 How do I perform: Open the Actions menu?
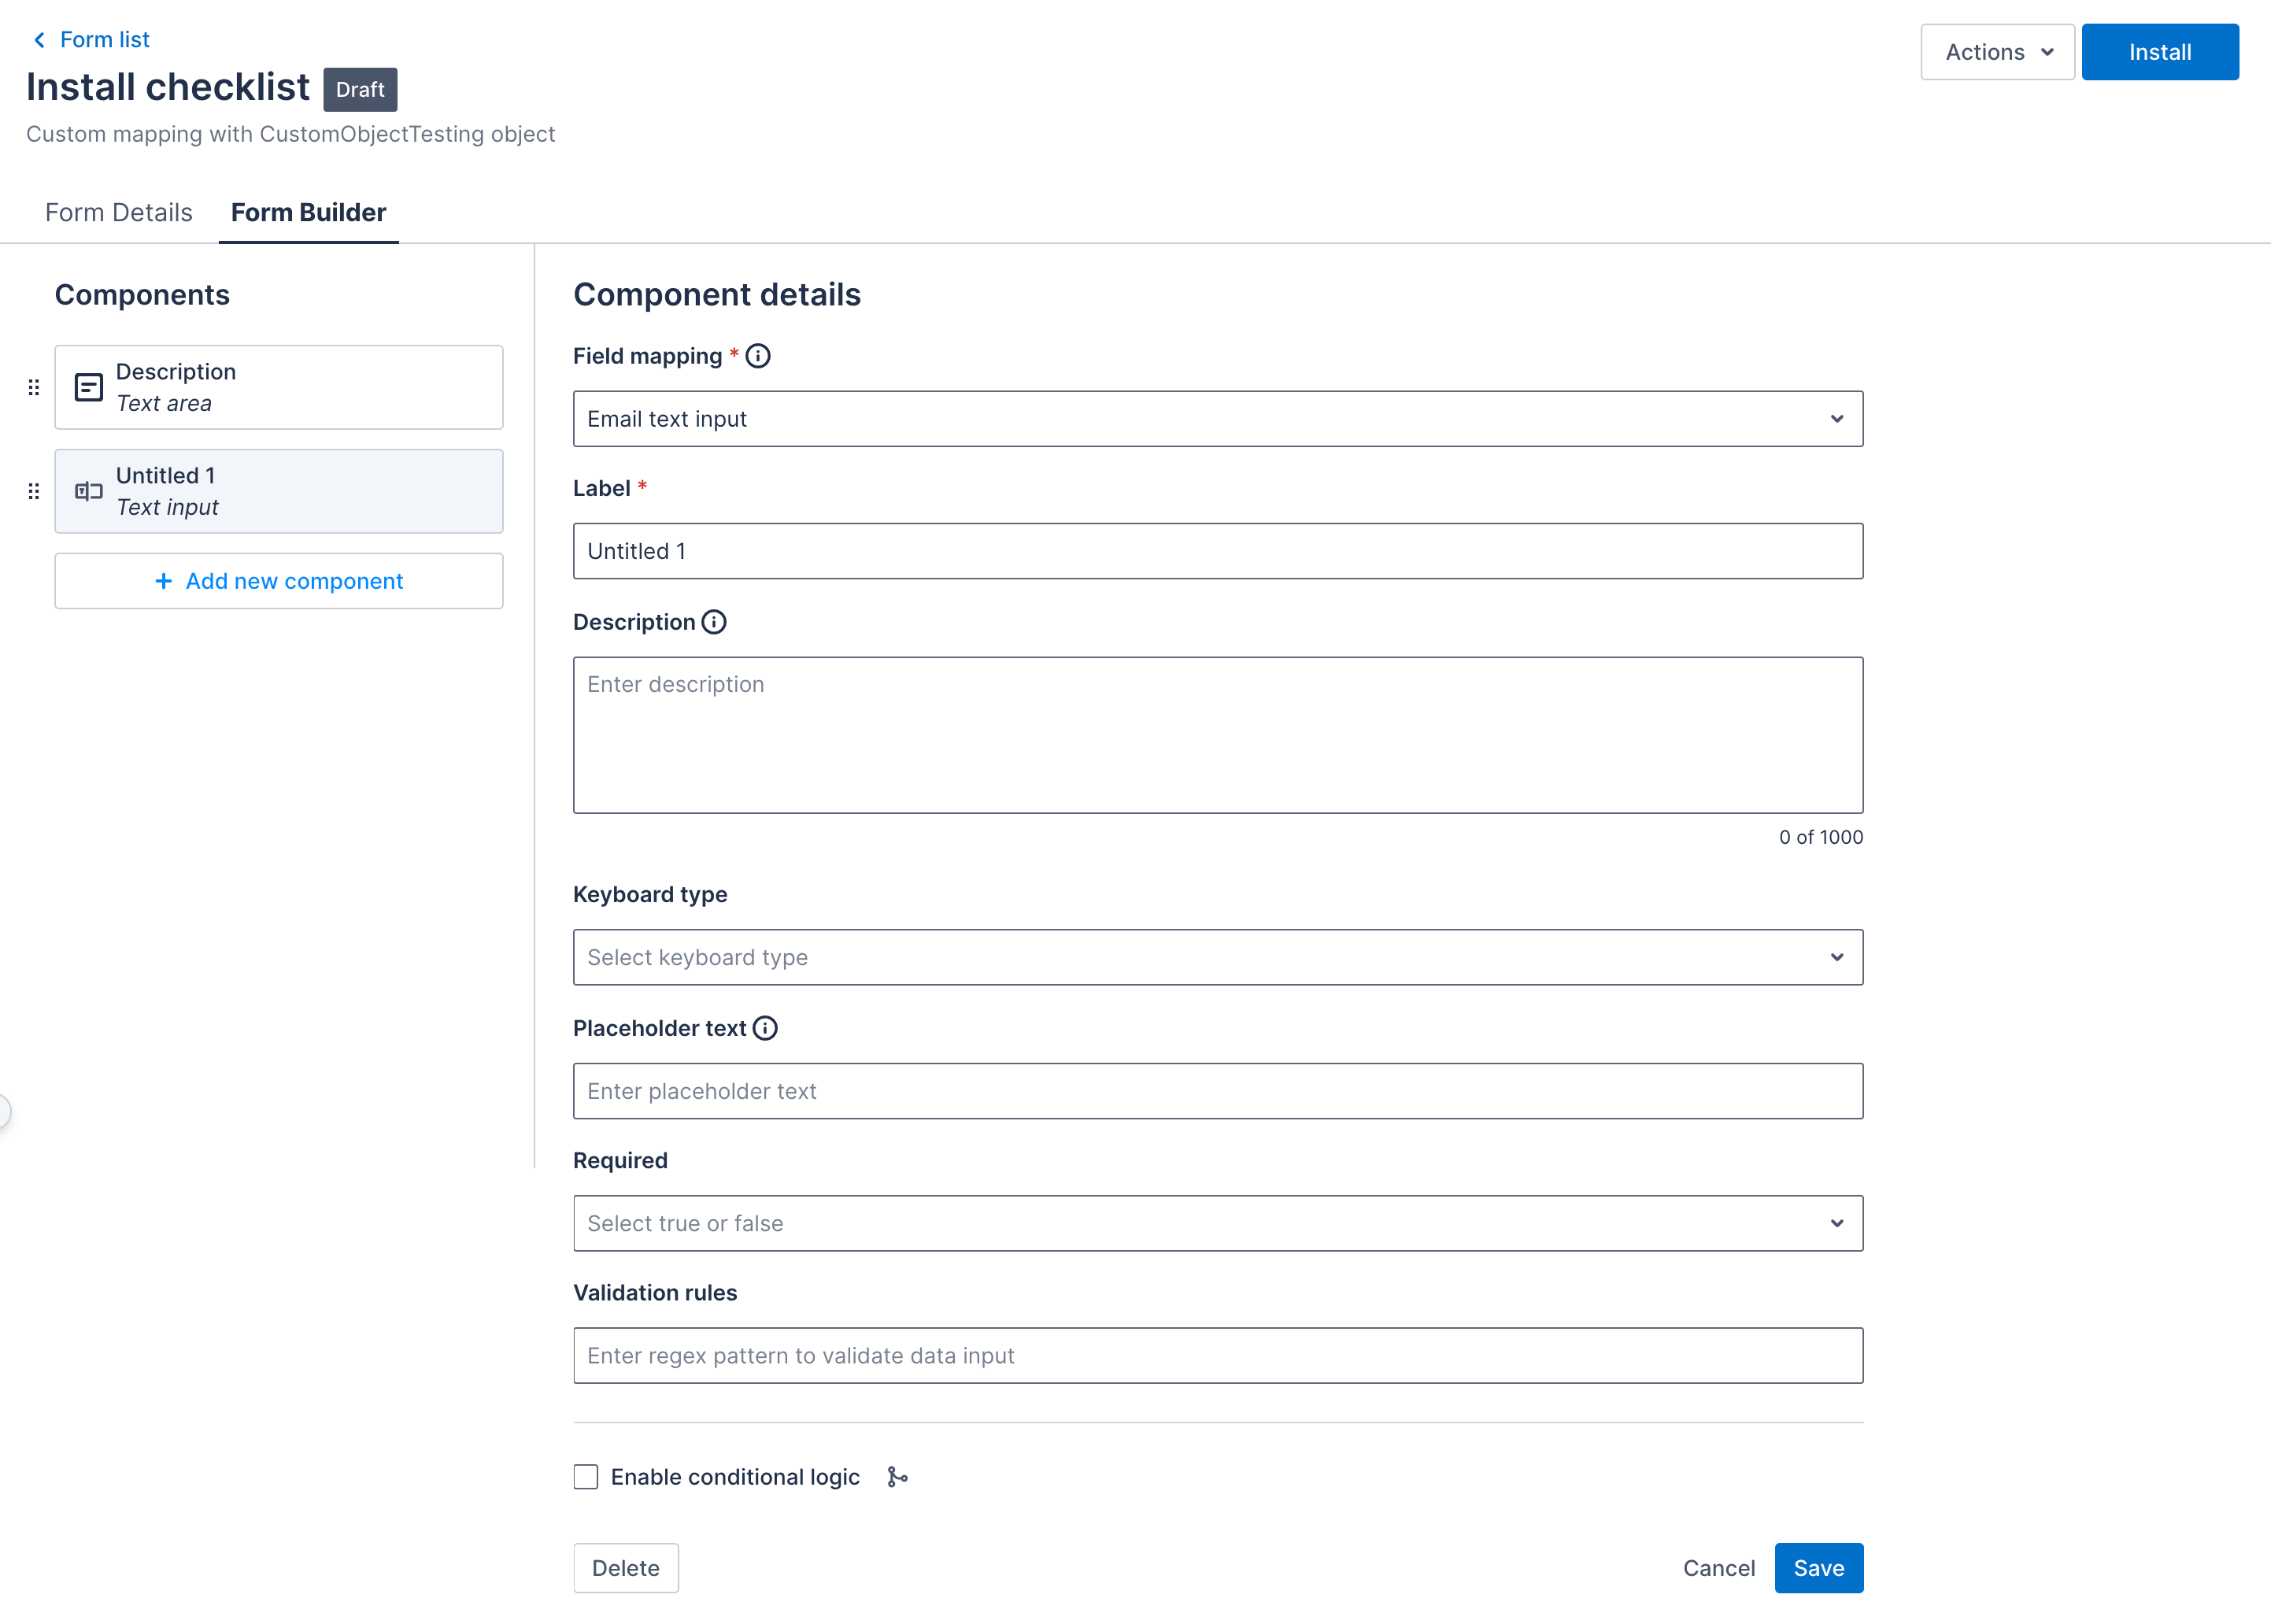tap(1997, 52)
